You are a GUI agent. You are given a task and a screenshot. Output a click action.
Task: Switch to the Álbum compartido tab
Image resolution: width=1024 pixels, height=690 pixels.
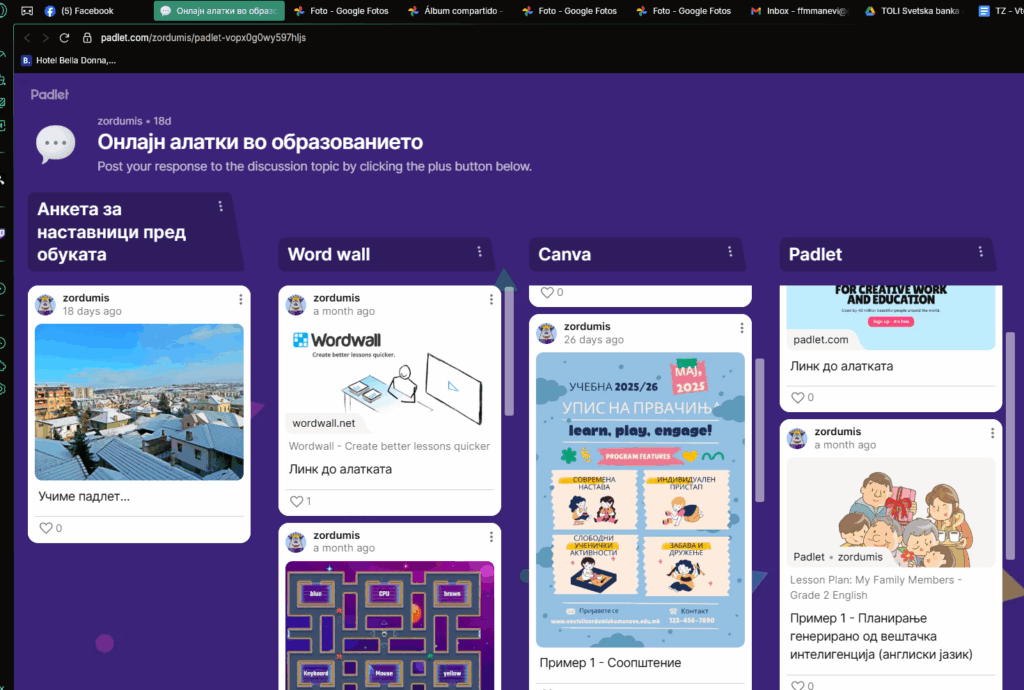point(455,11)
